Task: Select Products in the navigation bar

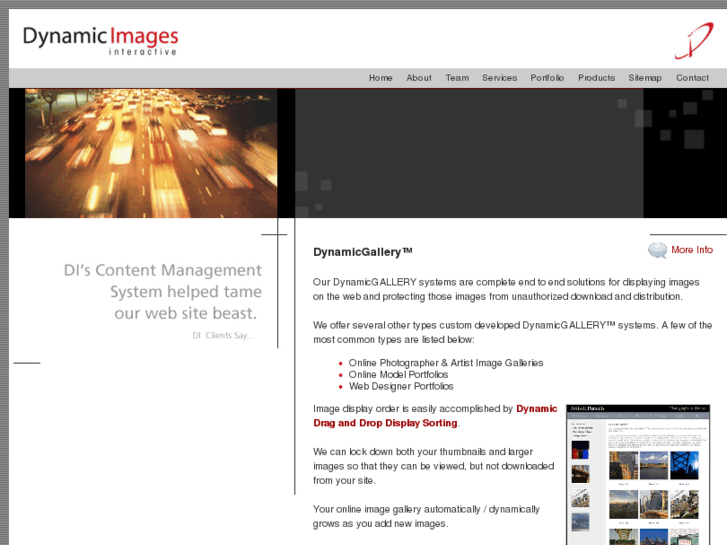Action: (x=596, y=78)
